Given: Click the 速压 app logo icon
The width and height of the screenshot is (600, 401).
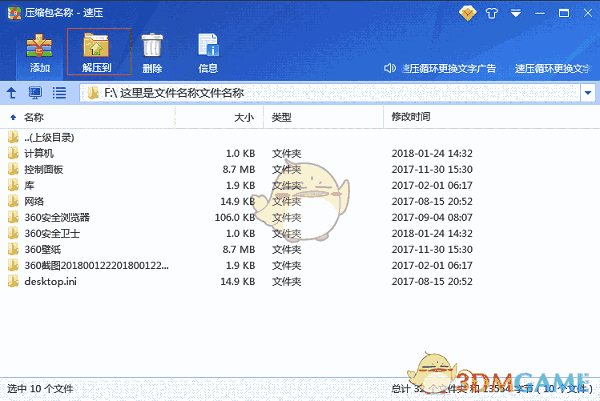Looking at the screenshot, I should point(14,13).
